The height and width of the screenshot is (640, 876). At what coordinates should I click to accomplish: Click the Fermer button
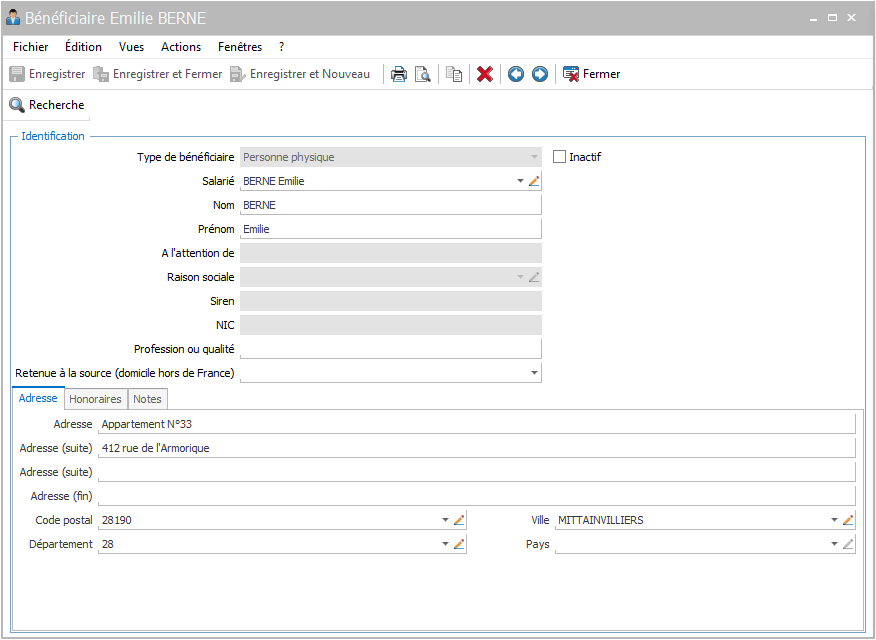(592, 74)
